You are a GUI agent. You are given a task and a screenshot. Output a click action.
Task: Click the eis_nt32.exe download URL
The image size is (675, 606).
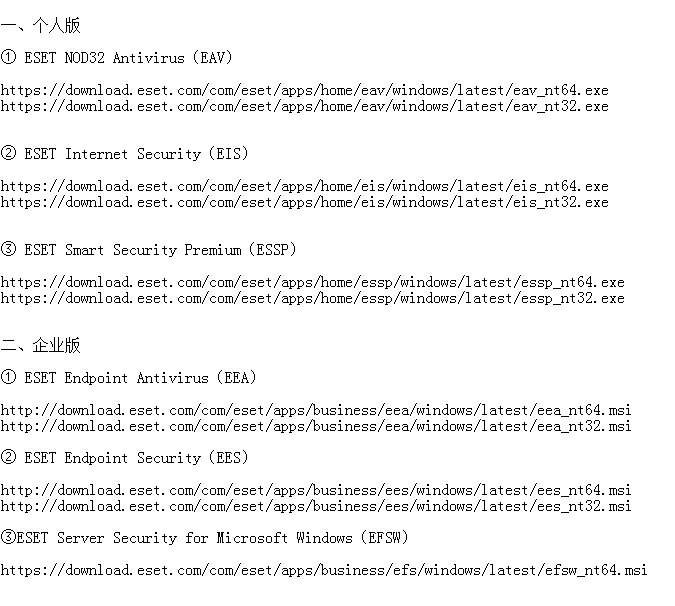[x=304, y=202]
